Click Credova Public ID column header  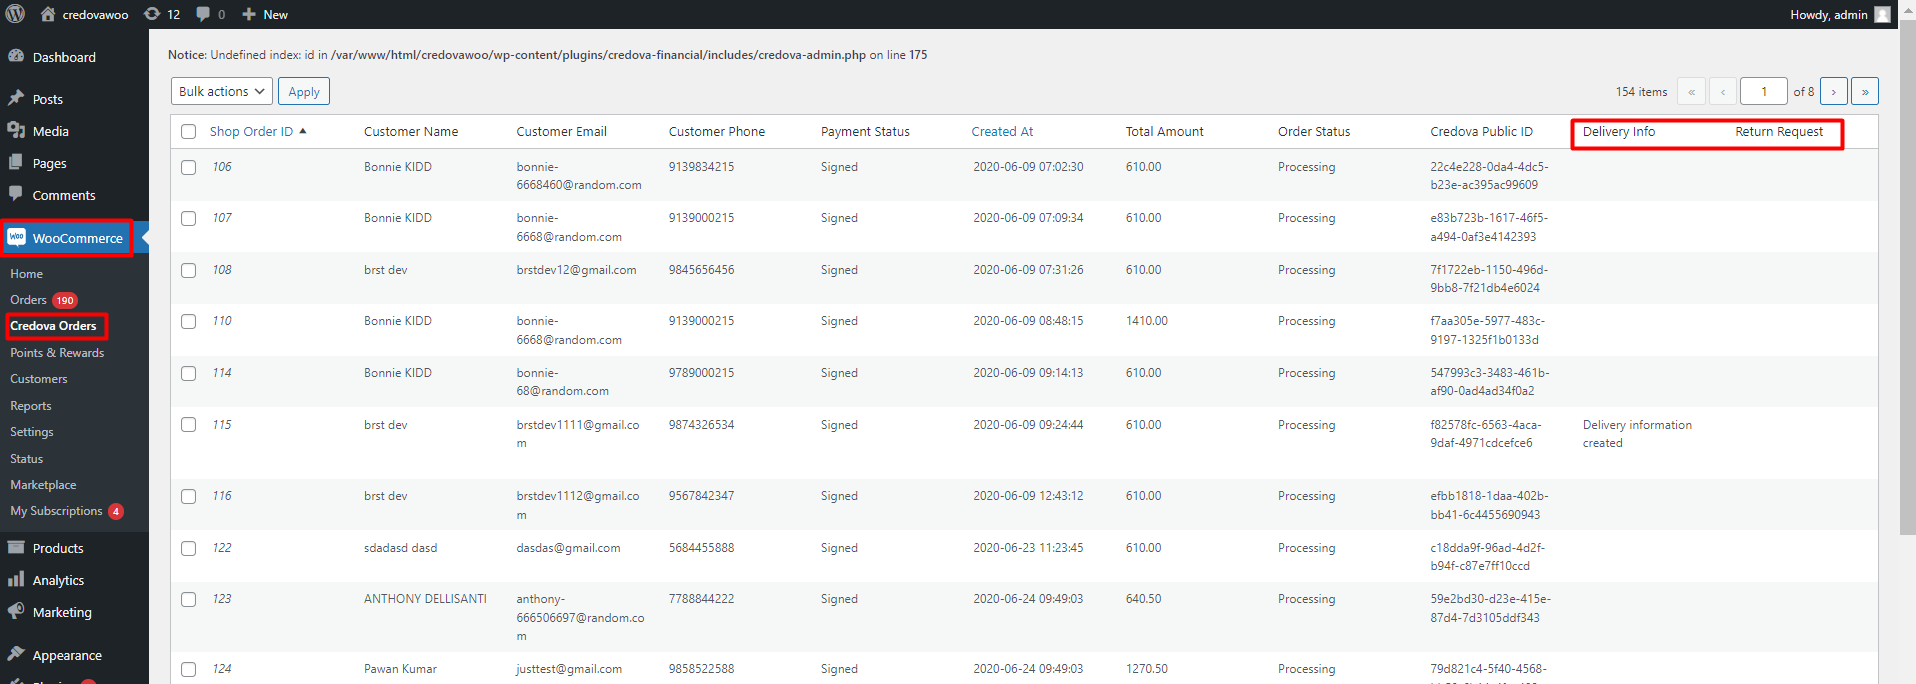coord(1481,131)
